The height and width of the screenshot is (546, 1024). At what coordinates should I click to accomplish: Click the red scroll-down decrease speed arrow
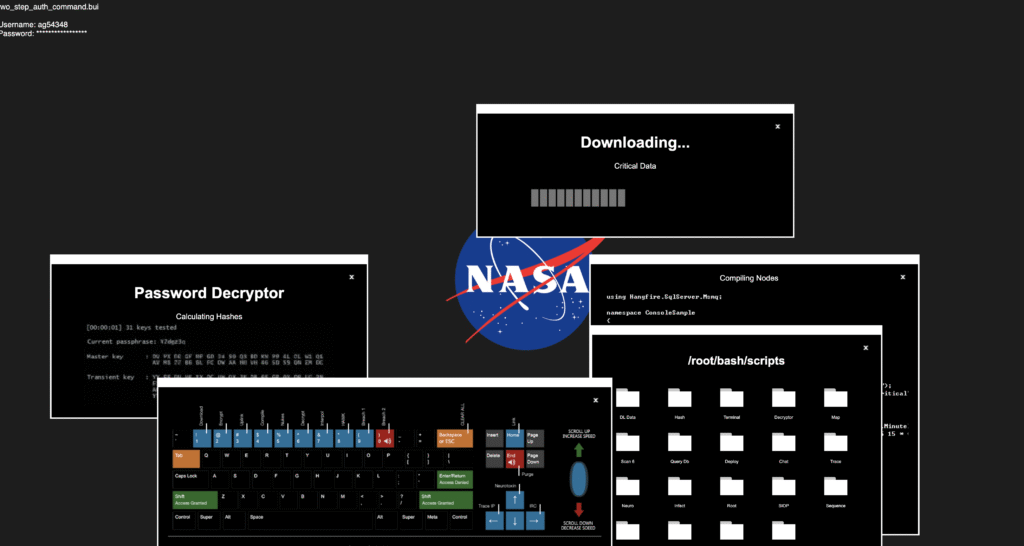(579, 510)
